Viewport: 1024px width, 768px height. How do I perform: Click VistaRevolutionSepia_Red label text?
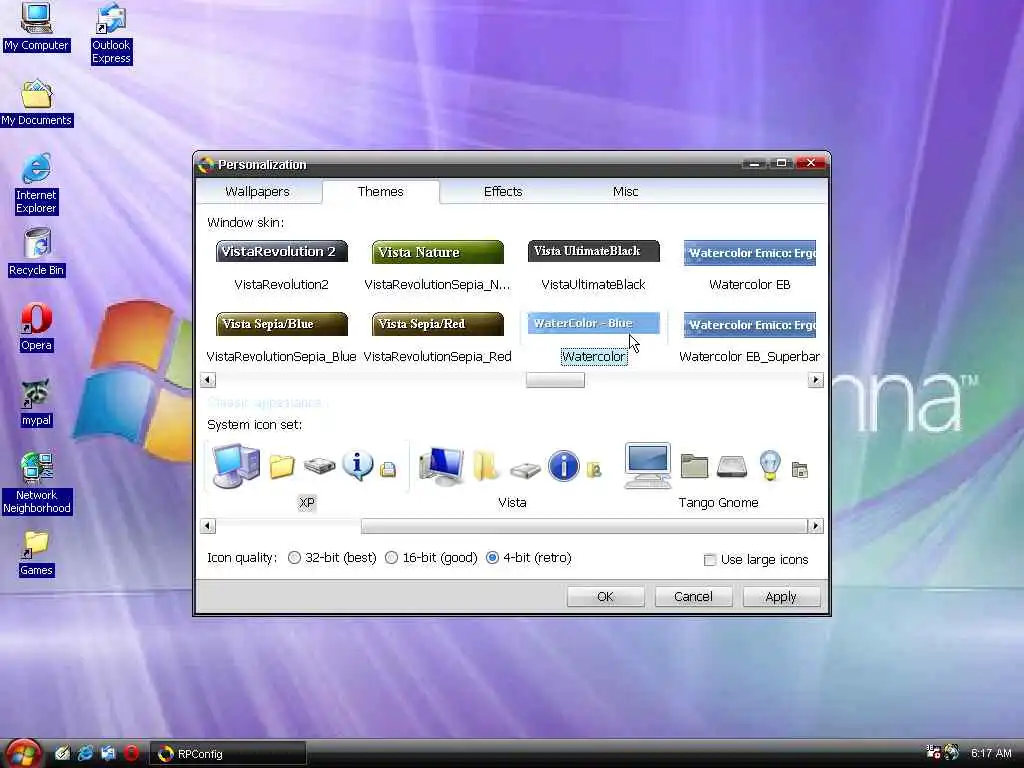click(x=438, y=357)
